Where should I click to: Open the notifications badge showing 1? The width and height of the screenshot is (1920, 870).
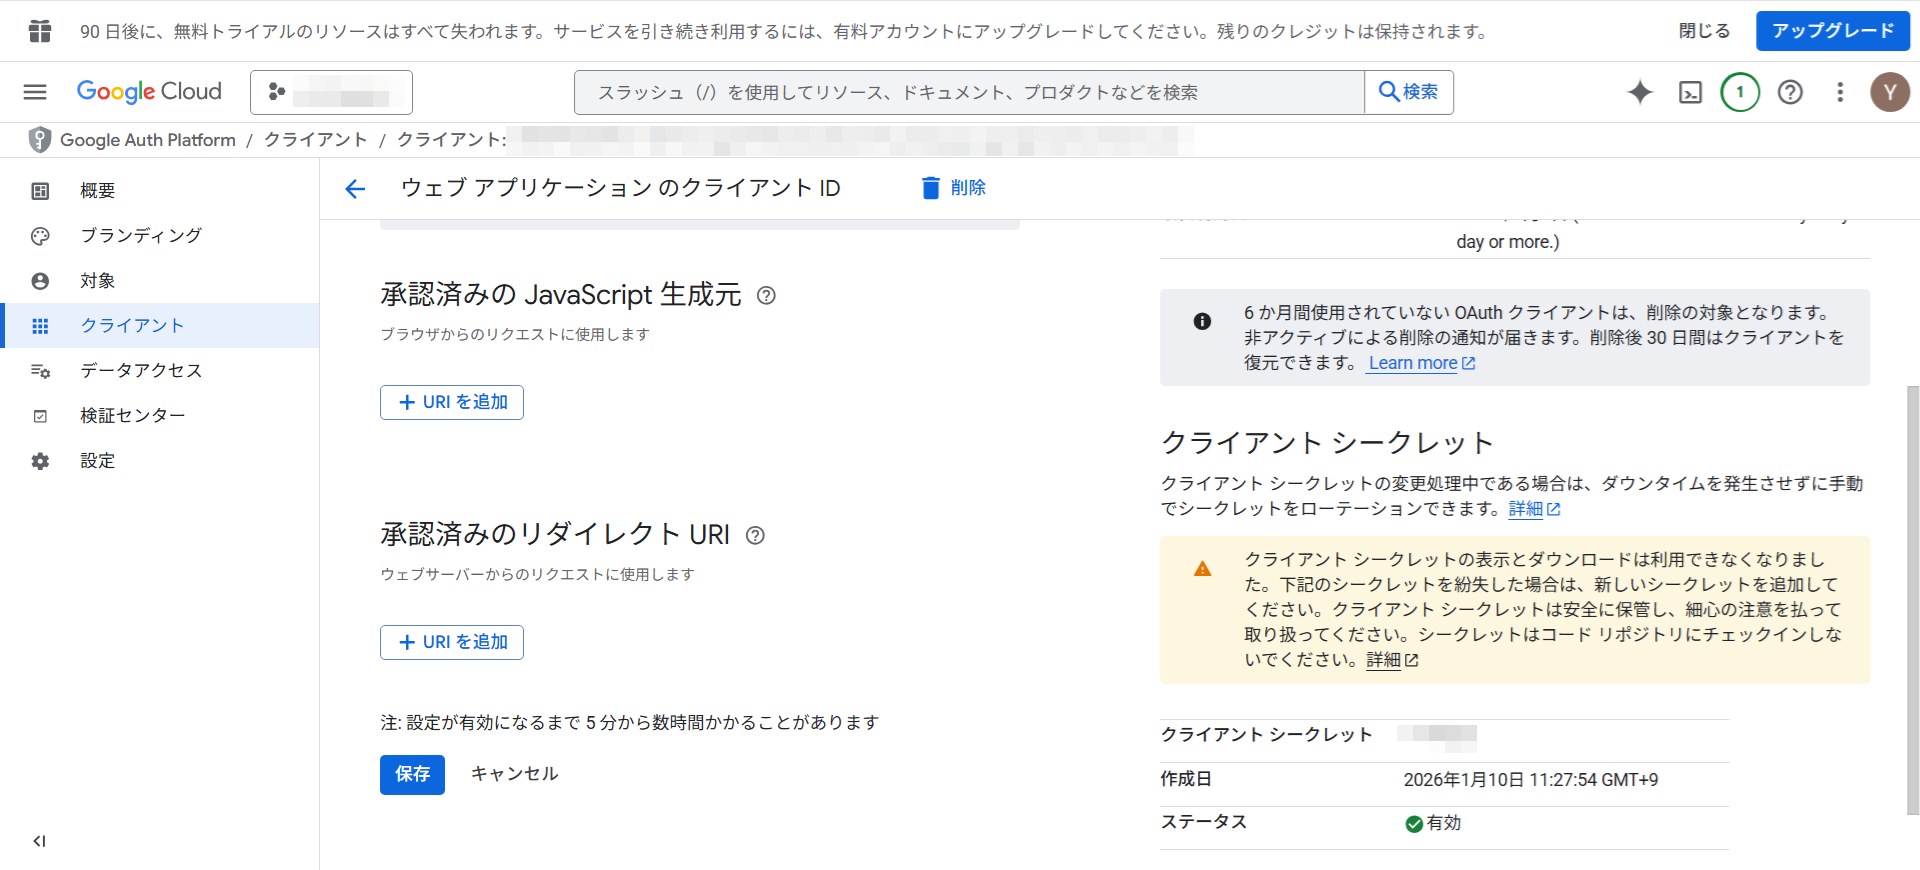pos(1740,92)
